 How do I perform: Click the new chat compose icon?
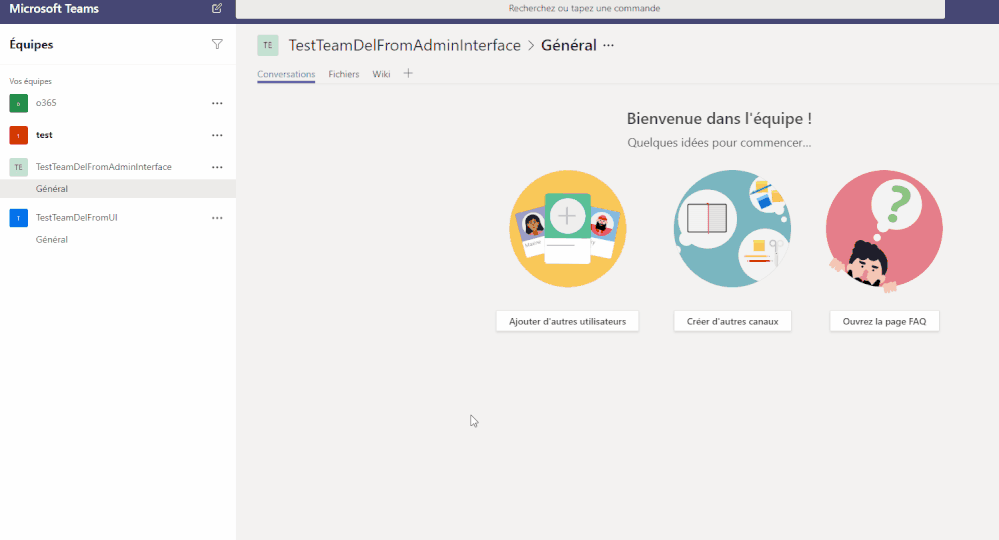point(217,8)
